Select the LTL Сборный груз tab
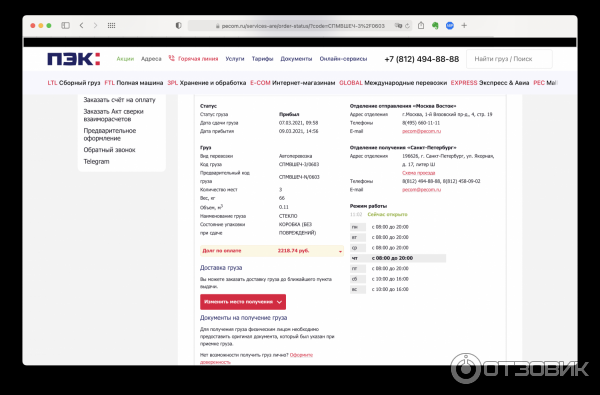This screenshot has width=600, height=395. (74, 83)
